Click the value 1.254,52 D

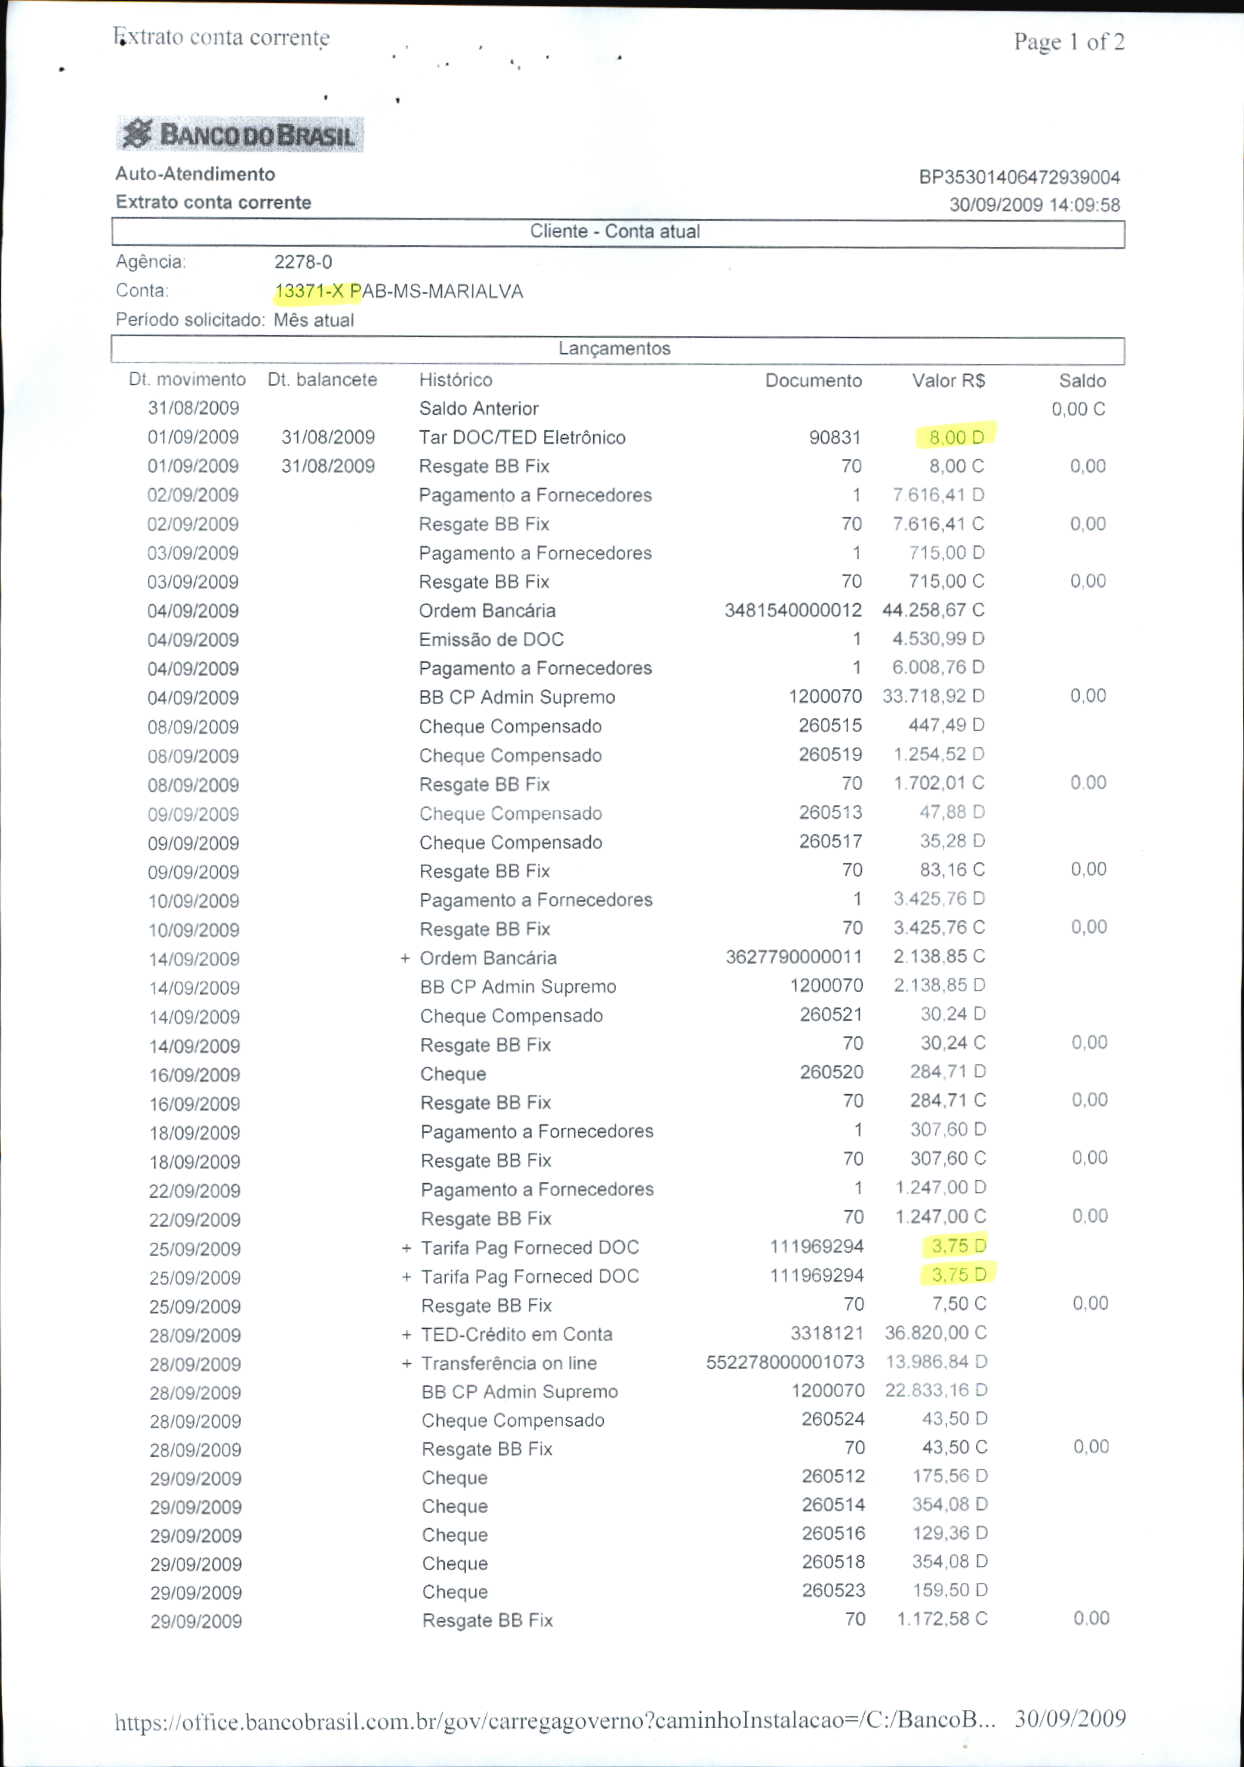(x=939, y=755)
